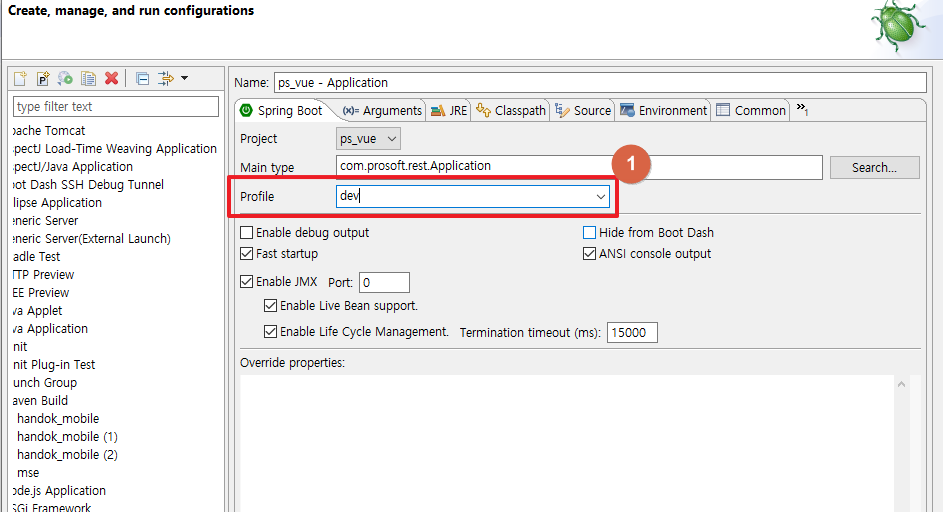Select Apache Tomcat in configuration tree

(49, 131)
